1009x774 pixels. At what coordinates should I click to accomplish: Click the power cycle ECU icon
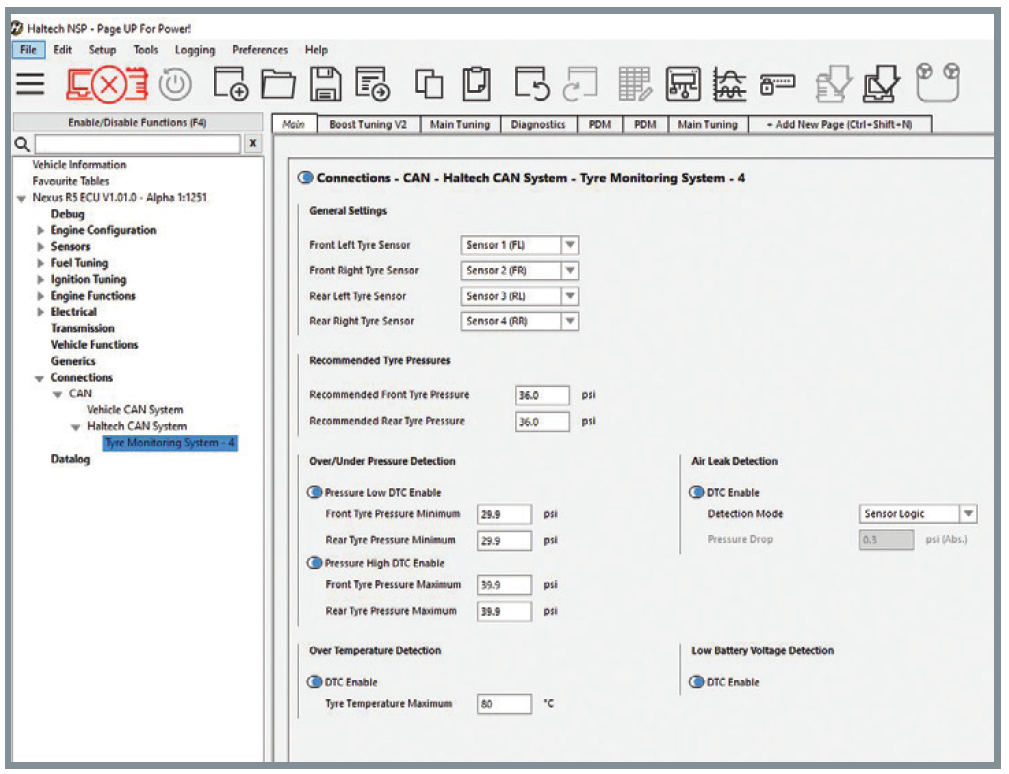(x=175, y=84)
